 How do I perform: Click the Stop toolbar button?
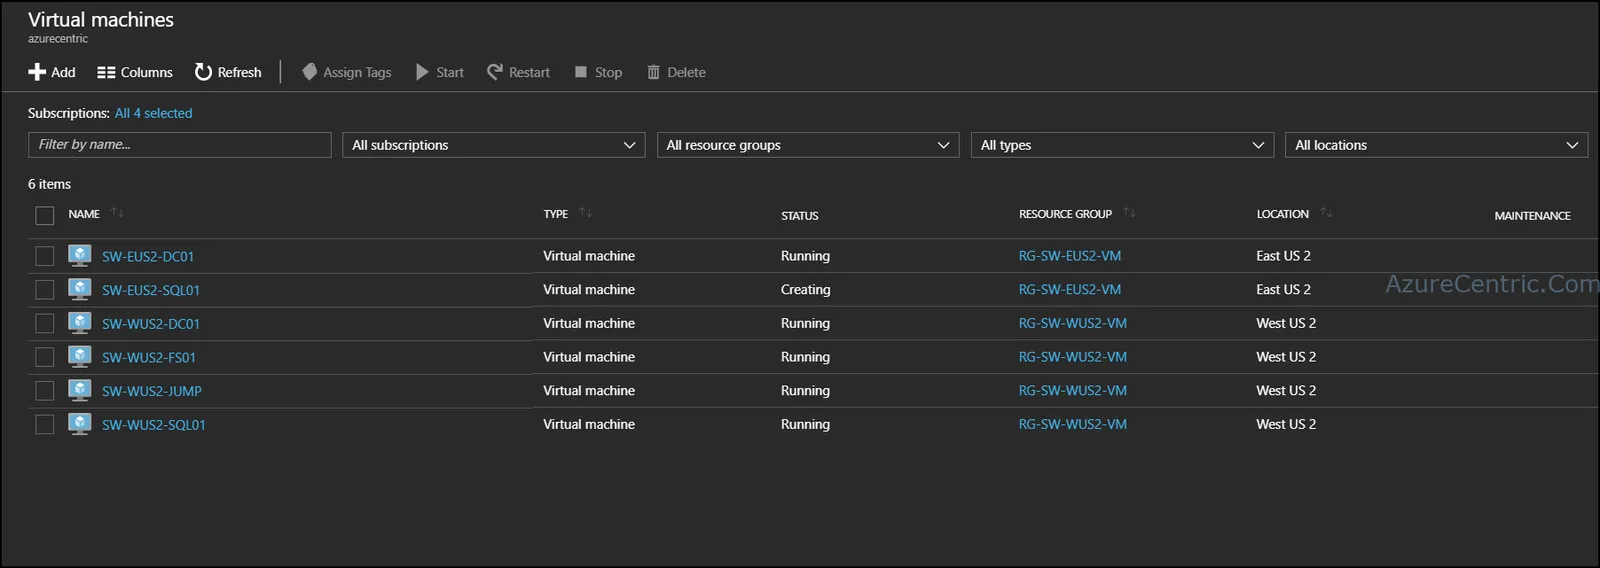click(598, 72)
